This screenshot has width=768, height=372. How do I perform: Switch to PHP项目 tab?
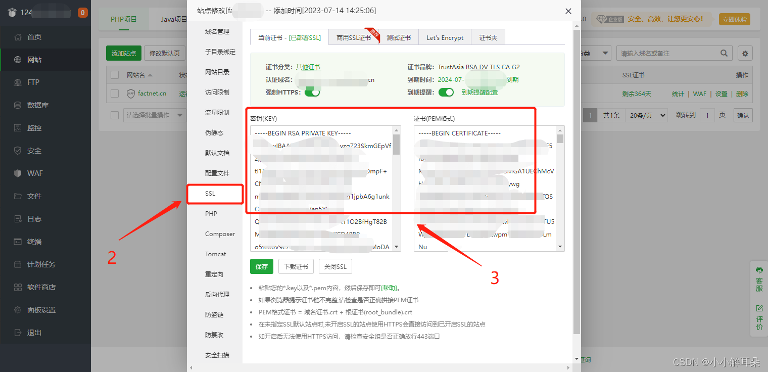(x=123, y=20)
